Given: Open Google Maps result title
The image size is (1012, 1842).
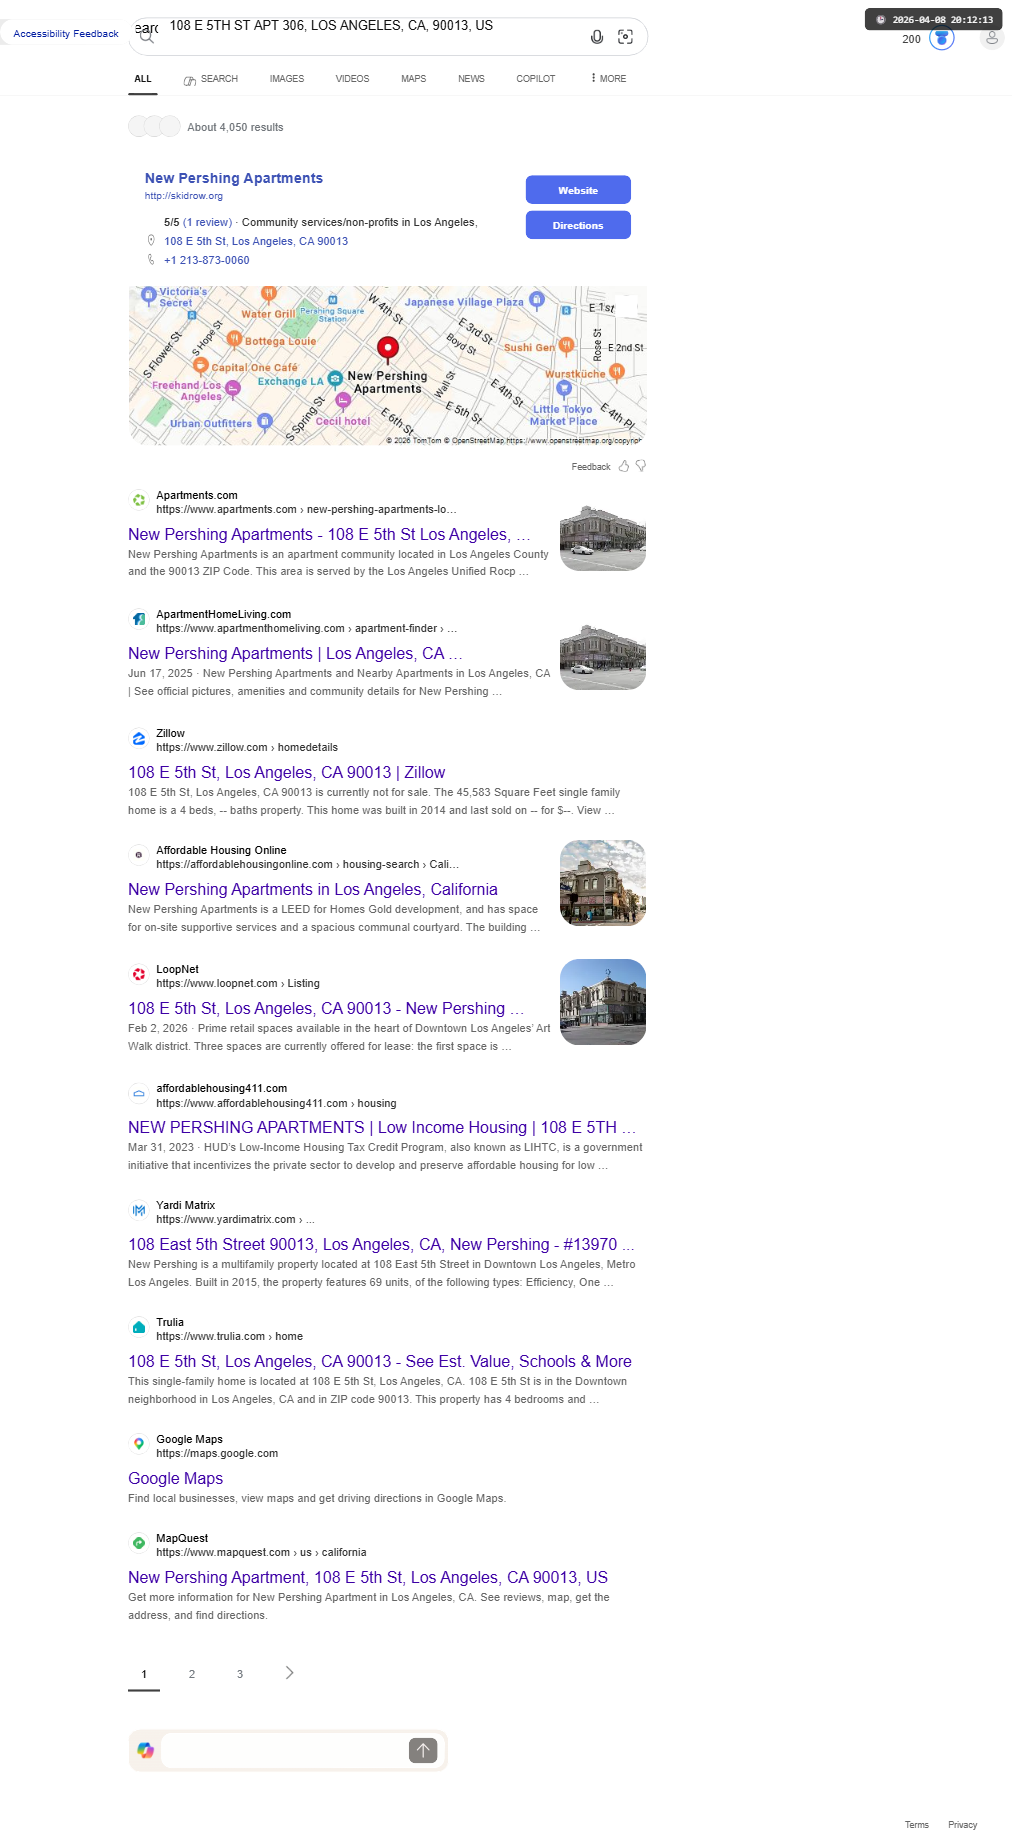Looking at the screenshot, I should coord(176,1479).
